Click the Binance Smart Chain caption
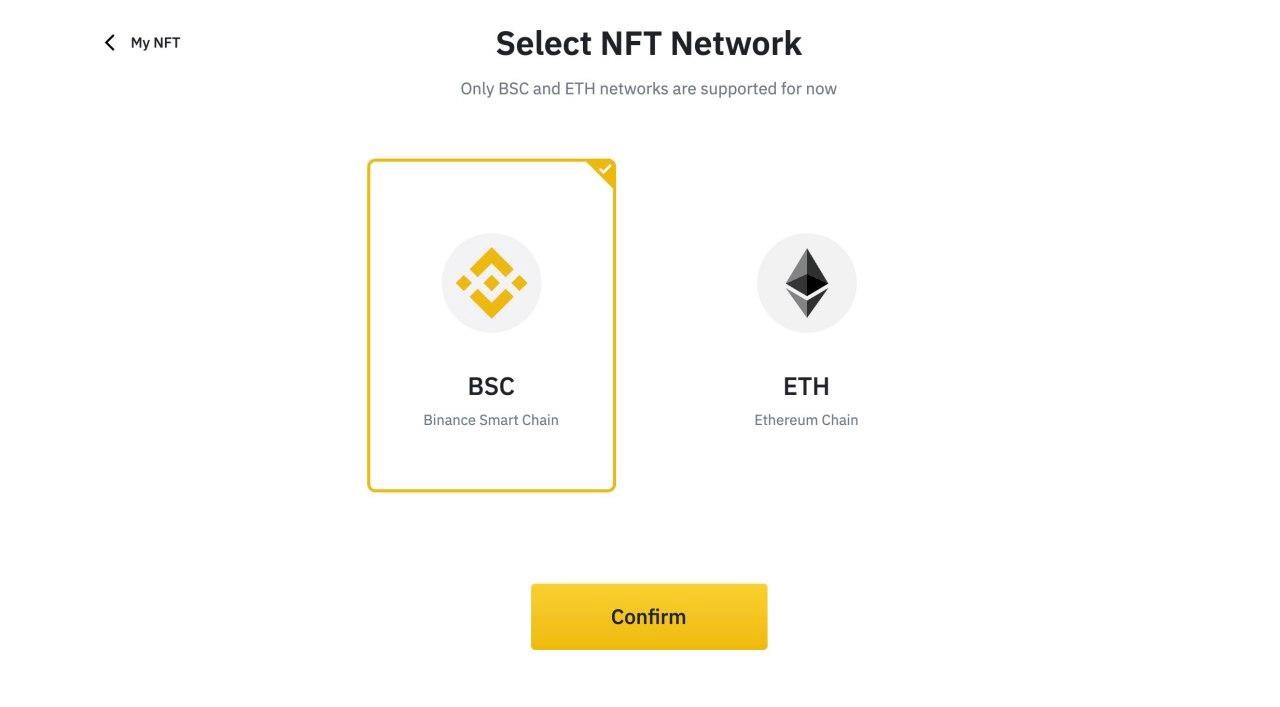1280x707 pixels. 491,420
